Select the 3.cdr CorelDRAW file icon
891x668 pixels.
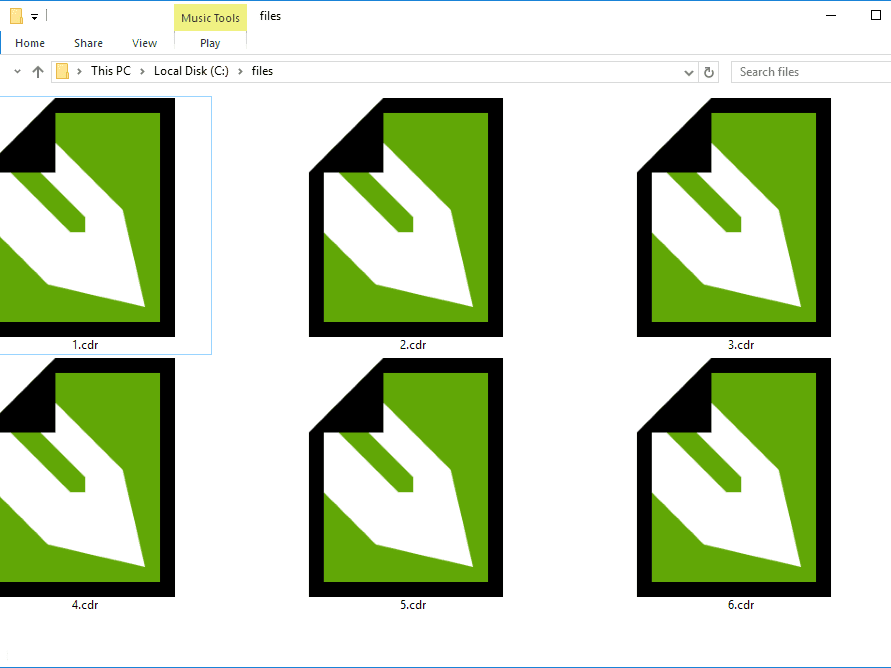(x=734, y=217)
